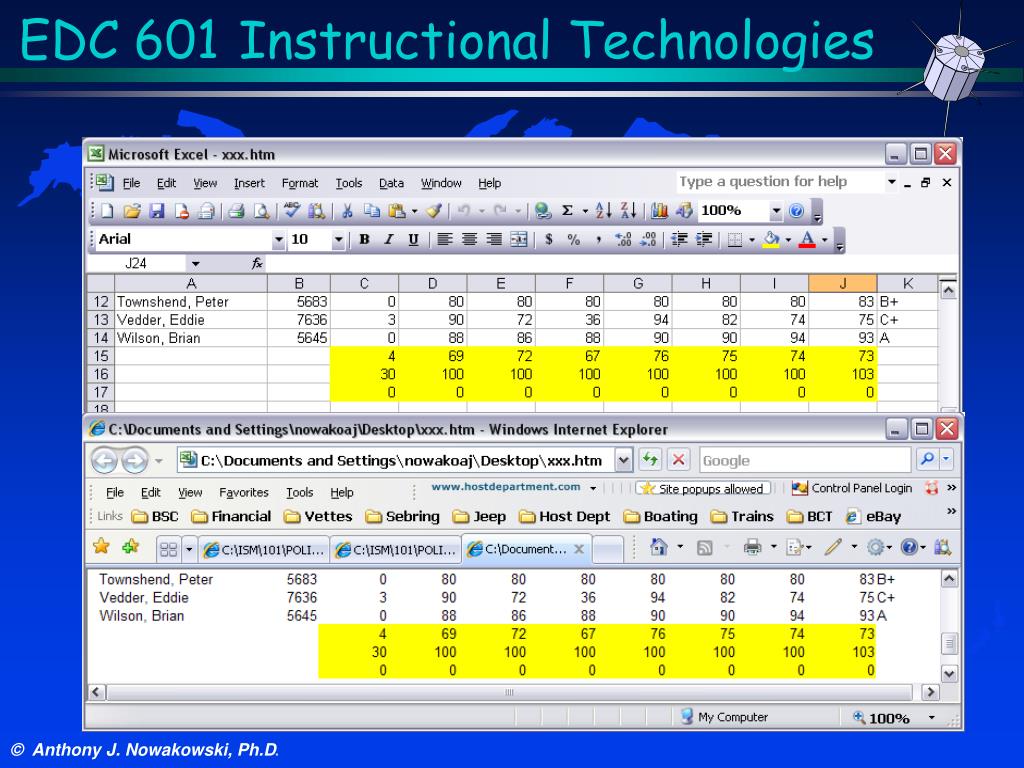The image size is (1024, 768).
Task: Sort ascending with the A-Z icon
Action: click(603, 210)
